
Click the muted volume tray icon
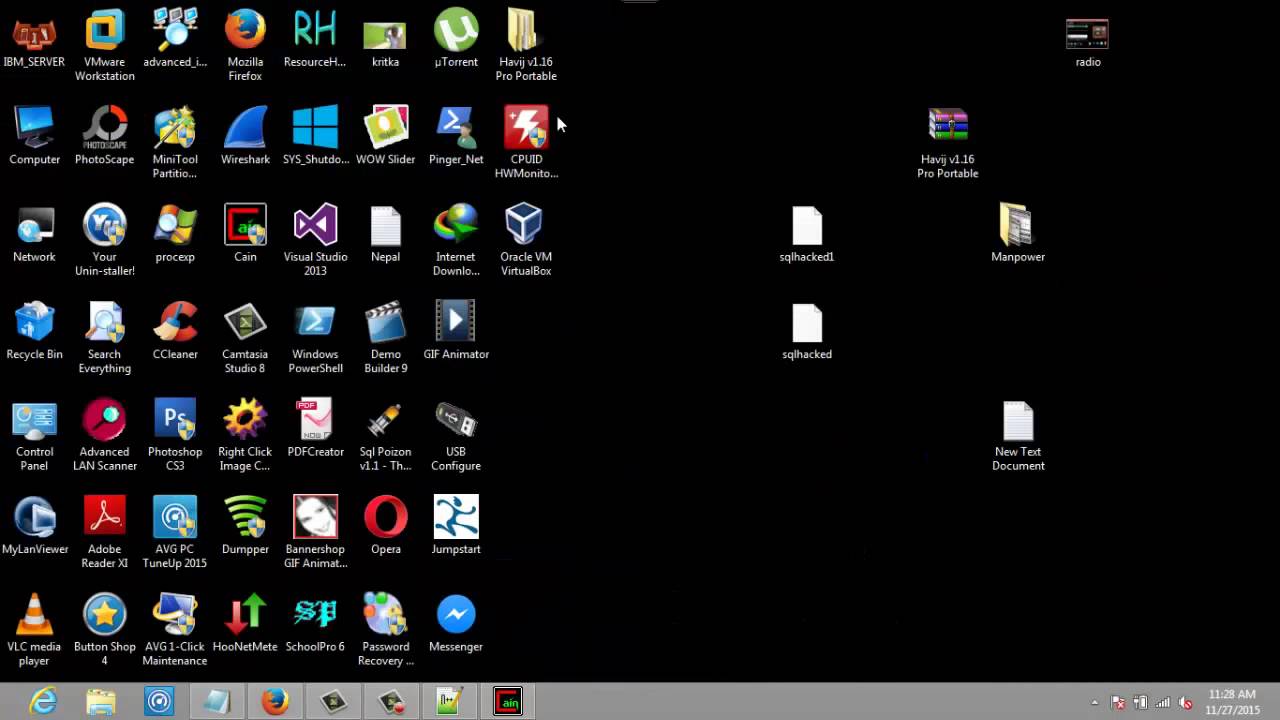tap(1185, 702)
